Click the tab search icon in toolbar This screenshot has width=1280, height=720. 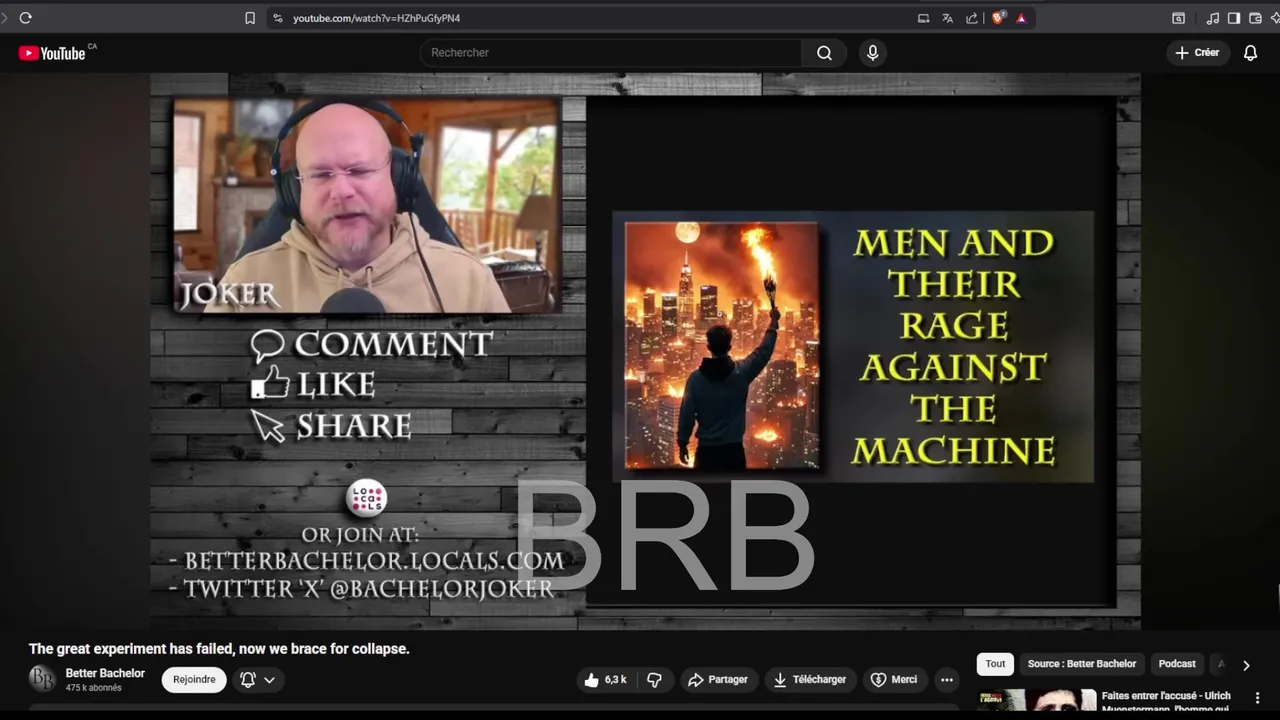click(x=1179, y=18)
